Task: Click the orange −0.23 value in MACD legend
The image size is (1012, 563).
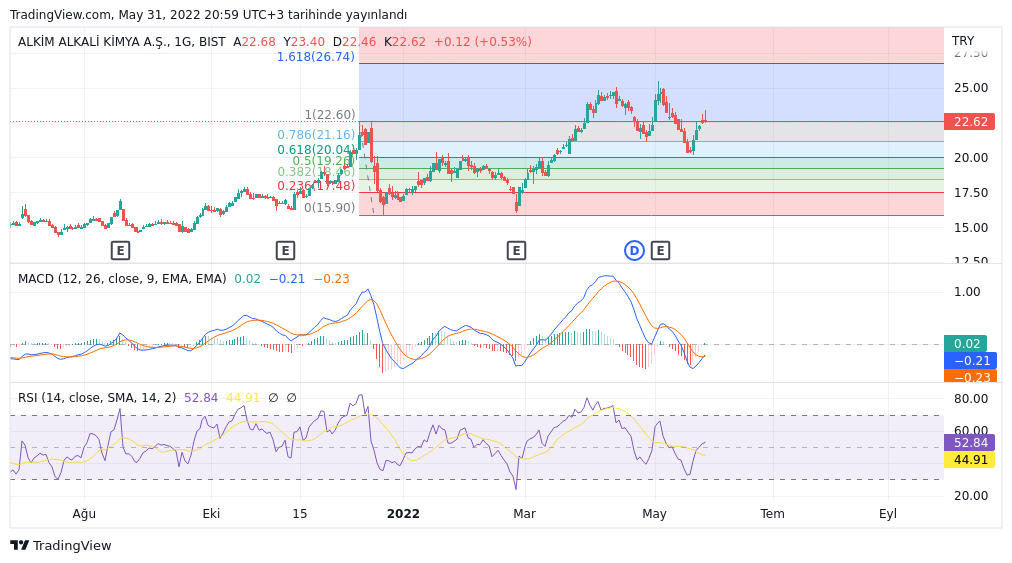Action: [x=331, y=279]
